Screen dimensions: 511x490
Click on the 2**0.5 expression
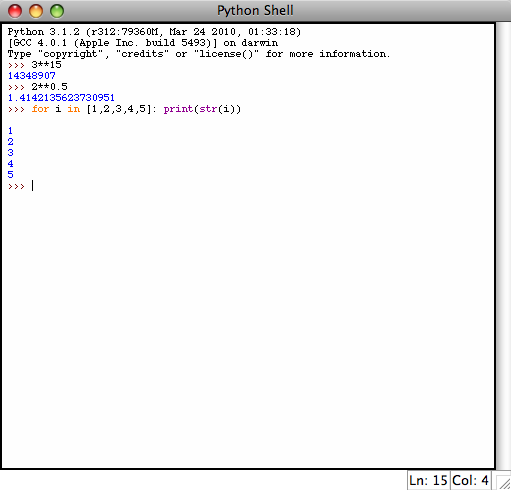click(50, 87)
